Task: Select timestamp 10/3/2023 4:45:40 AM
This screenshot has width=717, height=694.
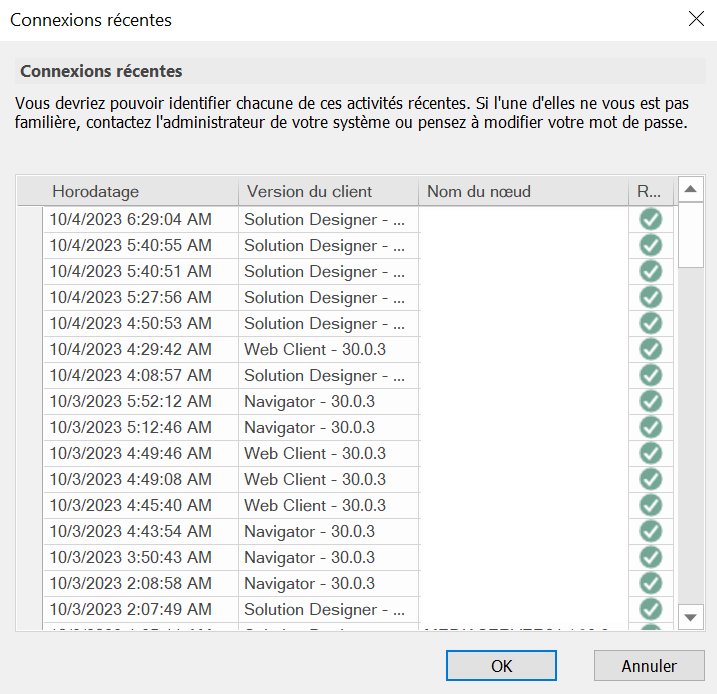Action: [130, 506]
